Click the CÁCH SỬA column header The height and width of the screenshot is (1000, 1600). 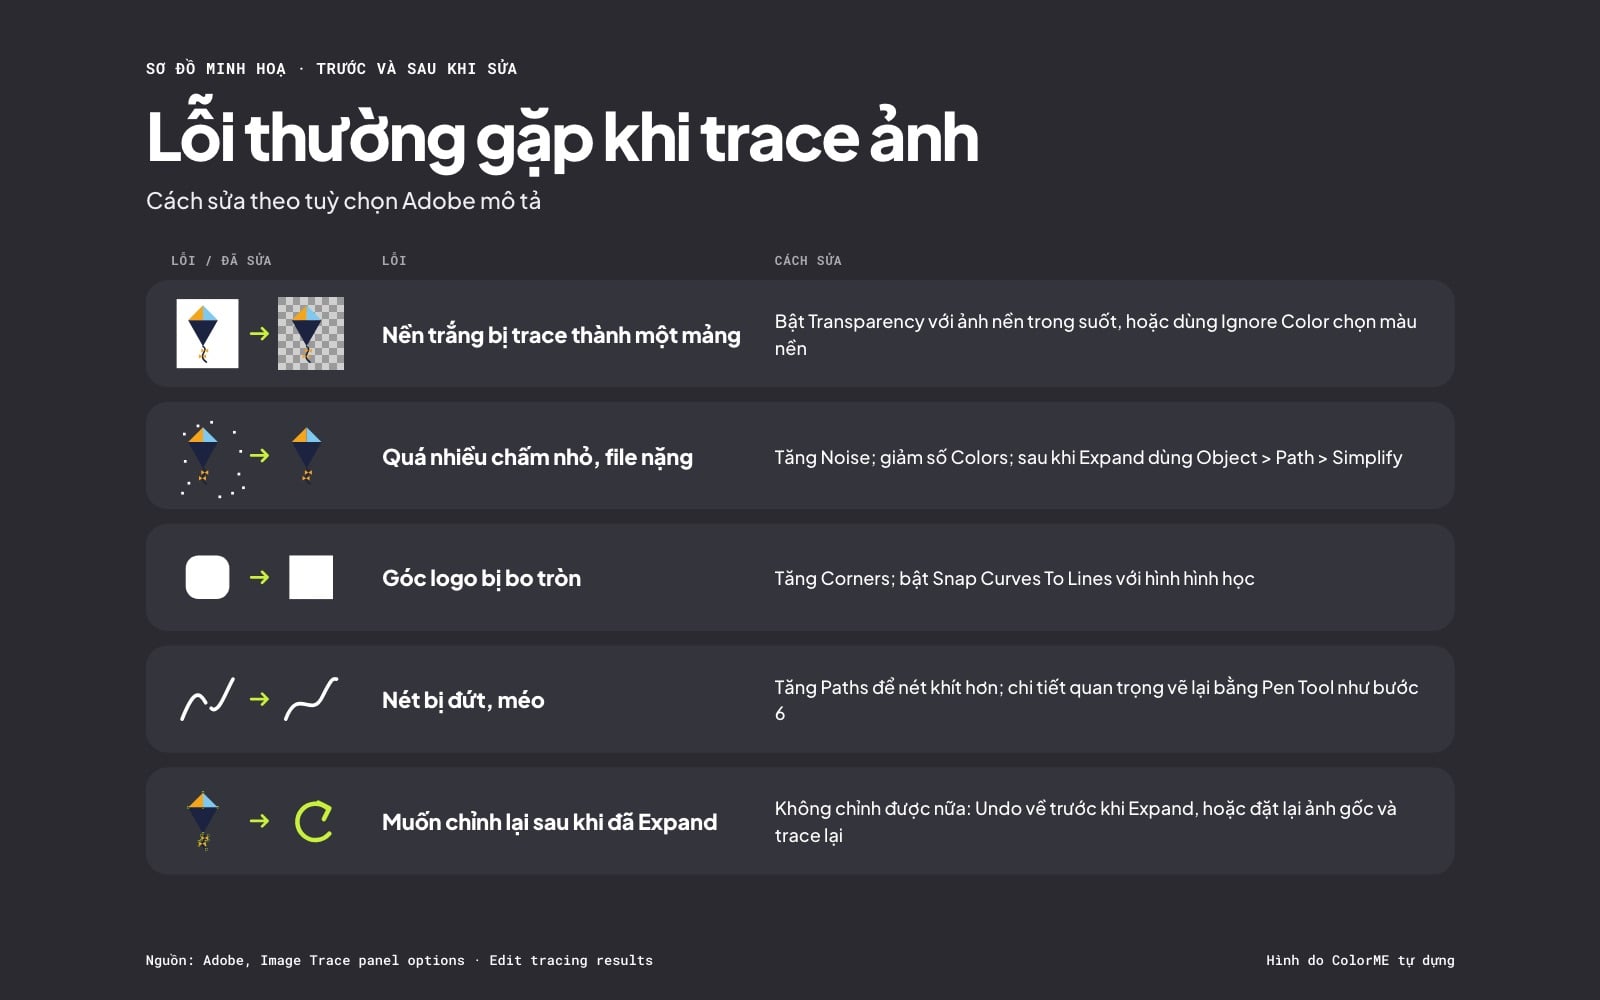[x=808, y=260]
